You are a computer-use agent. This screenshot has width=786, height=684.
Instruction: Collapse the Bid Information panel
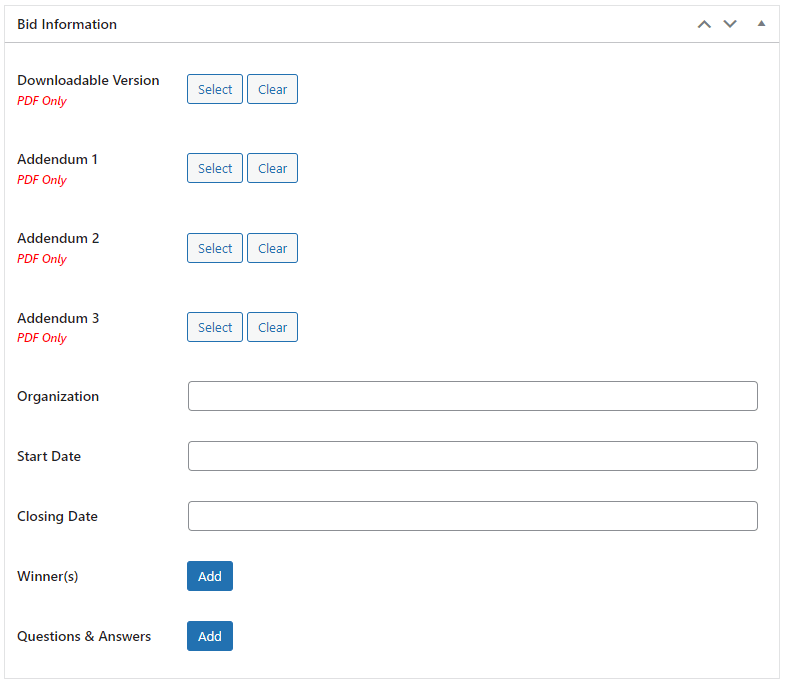(761, 24)
